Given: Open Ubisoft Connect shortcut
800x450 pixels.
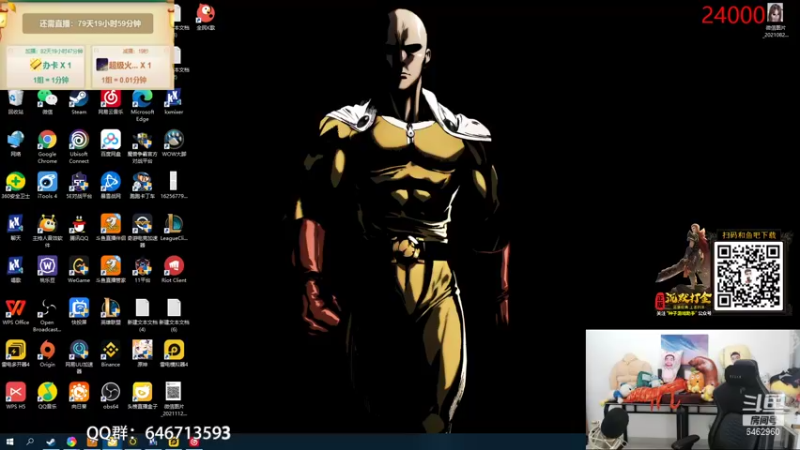Looking at the screenshot, I should pyautogui.click(x=79, y=146).
